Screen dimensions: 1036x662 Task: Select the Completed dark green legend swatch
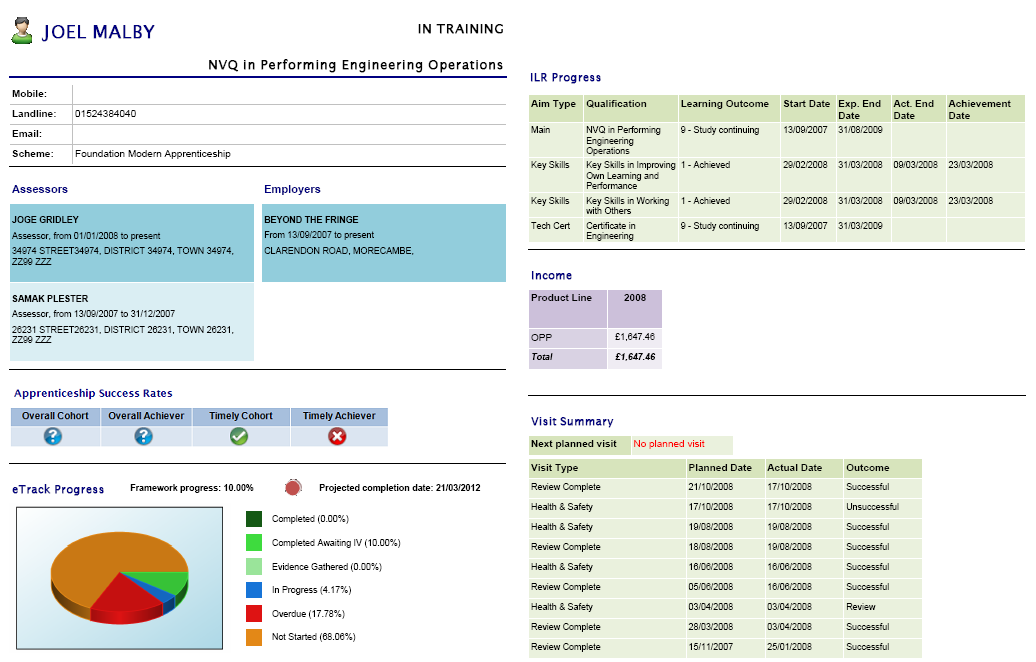pyautogui.click(x=254, y=519)
